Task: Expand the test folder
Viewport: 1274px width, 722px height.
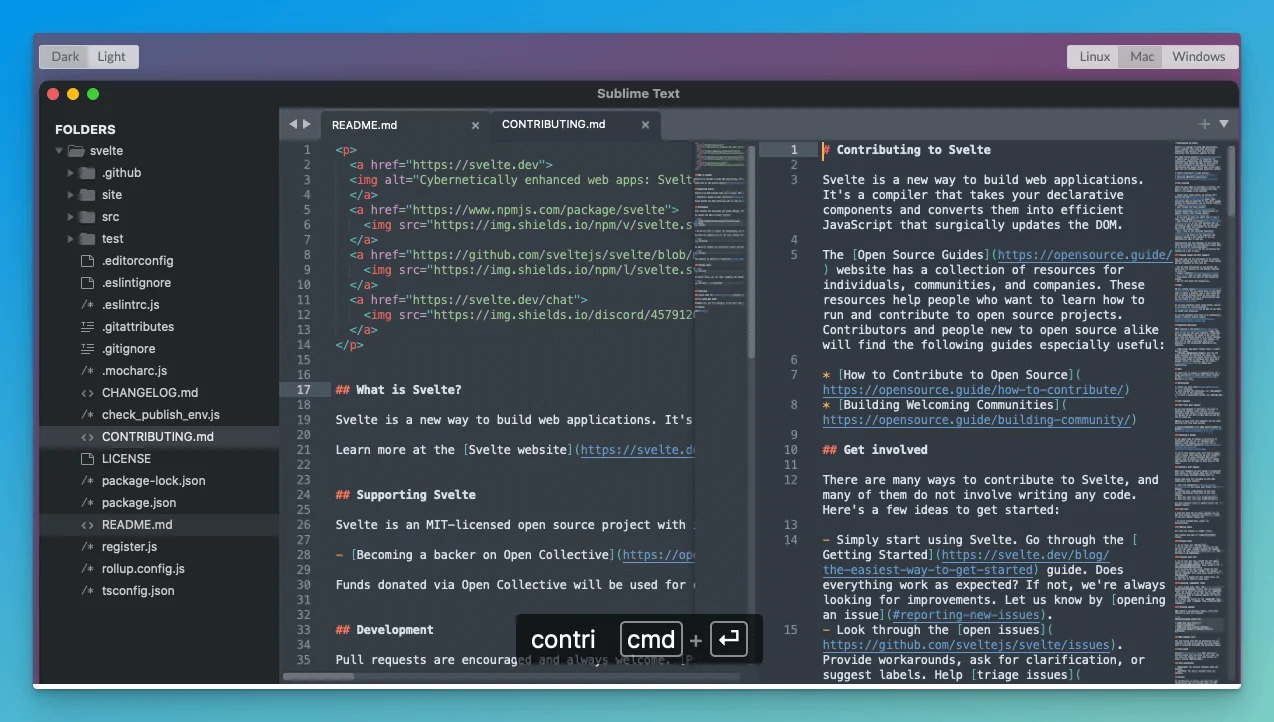Action: coord(71,239)
